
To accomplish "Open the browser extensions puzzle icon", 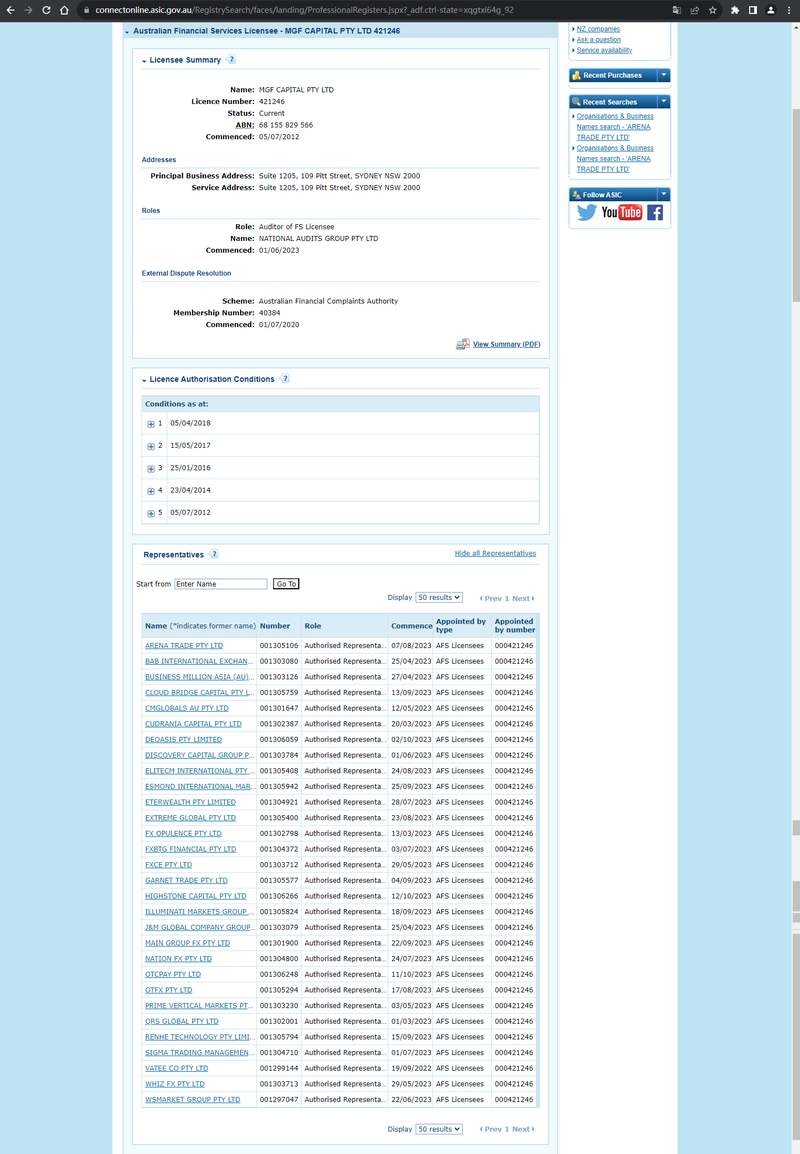I will (x=734, y=10).
